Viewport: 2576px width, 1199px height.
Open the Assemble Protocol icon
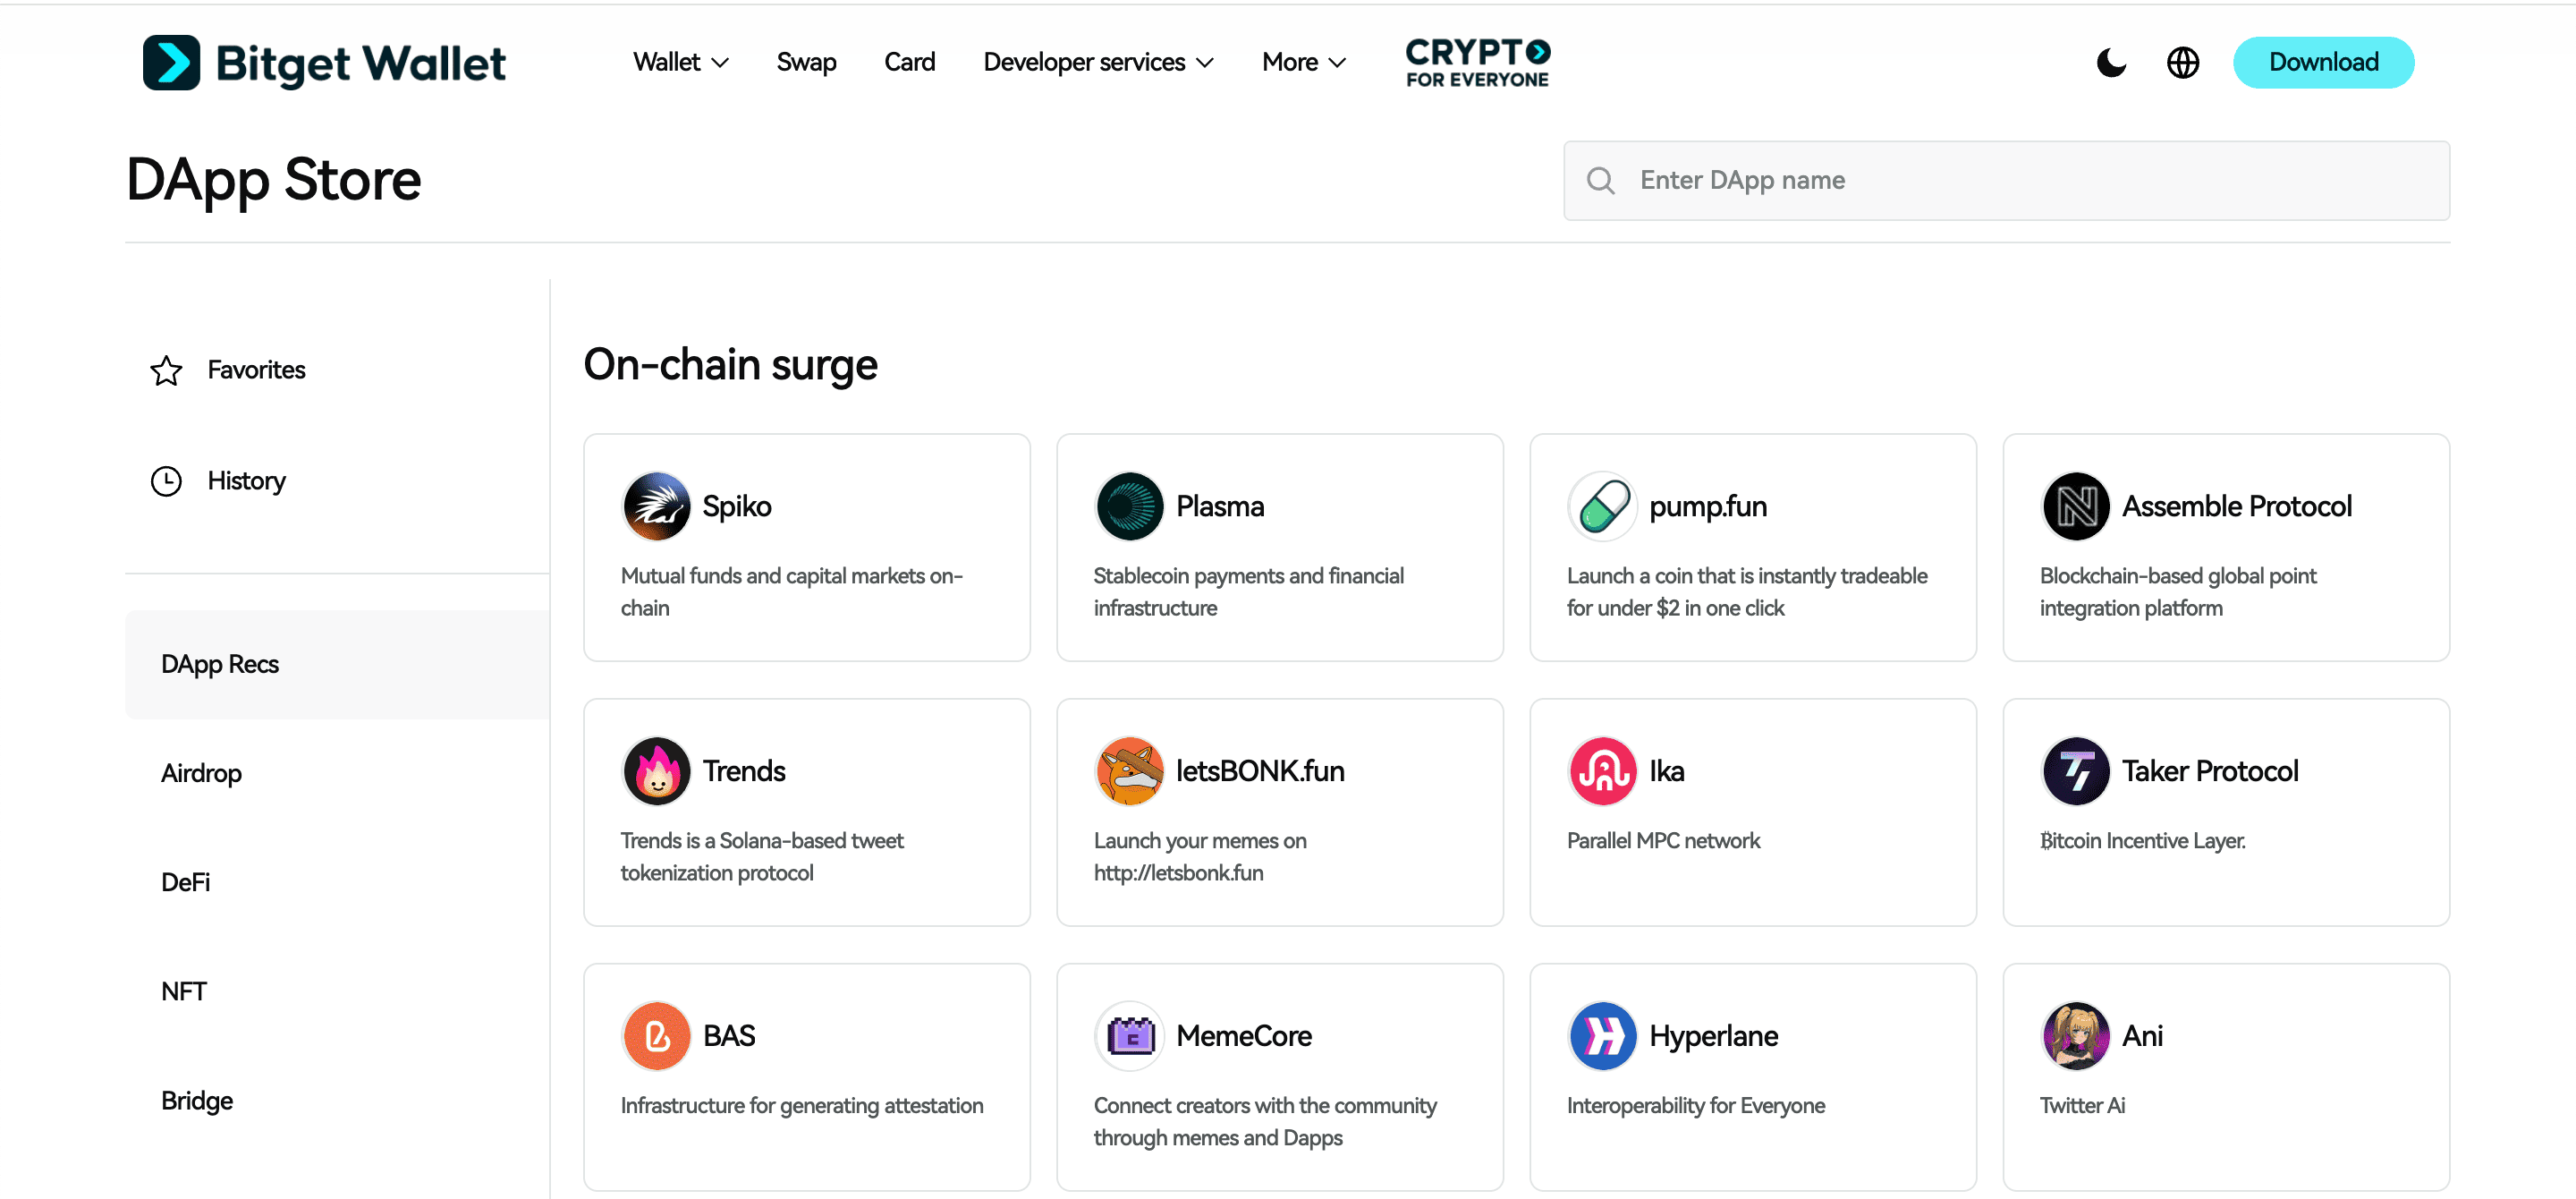[2075, 506]
